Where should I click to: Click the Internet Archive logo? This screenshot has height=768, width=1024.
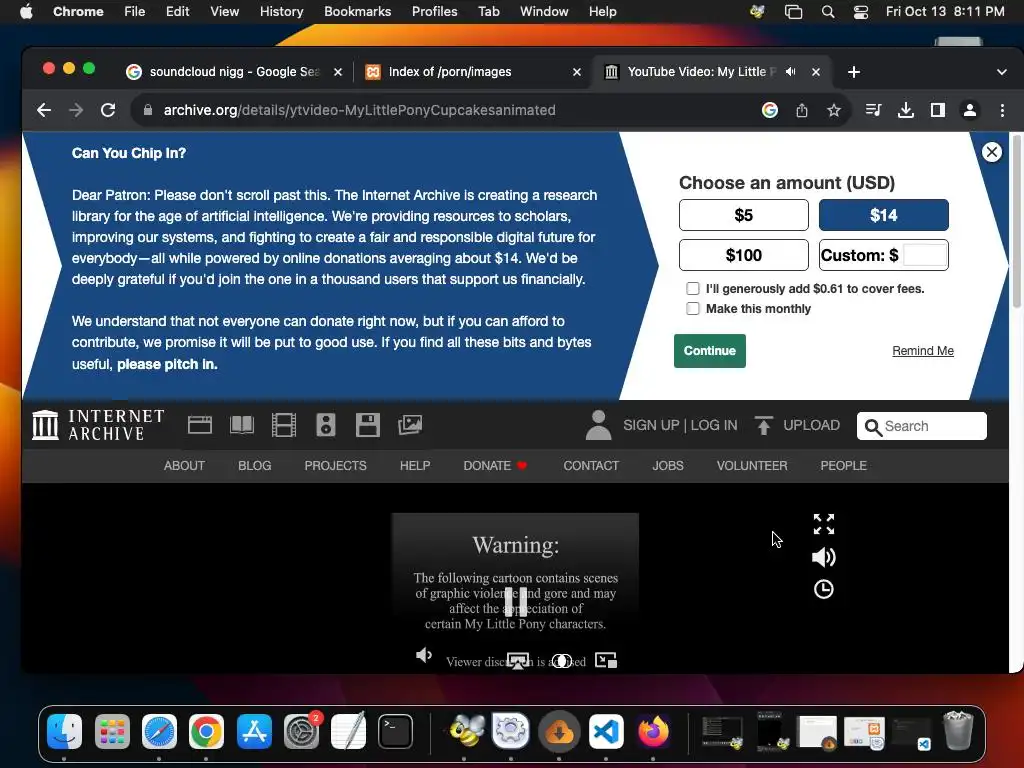point(99,425)
